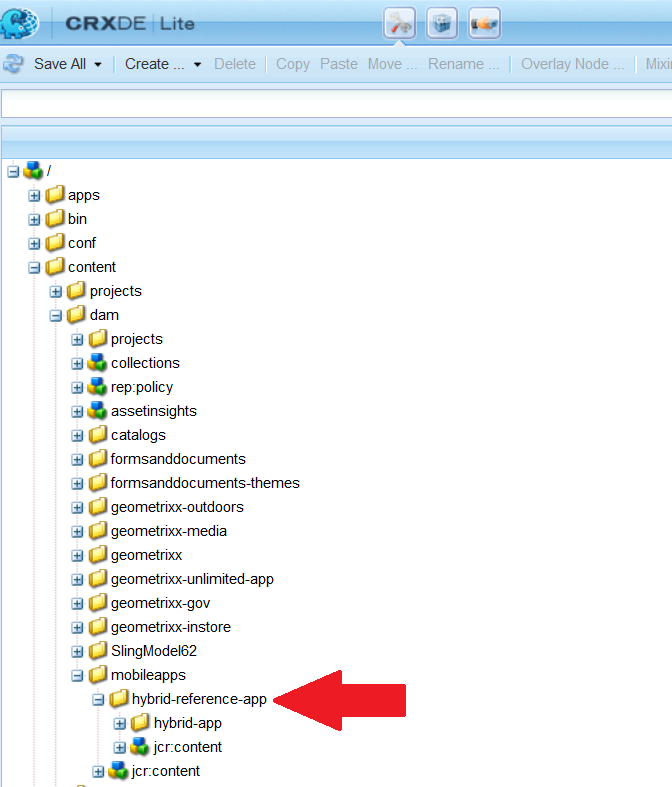
Task: Collapse the dam folder
Action: [x=56, y=316]
